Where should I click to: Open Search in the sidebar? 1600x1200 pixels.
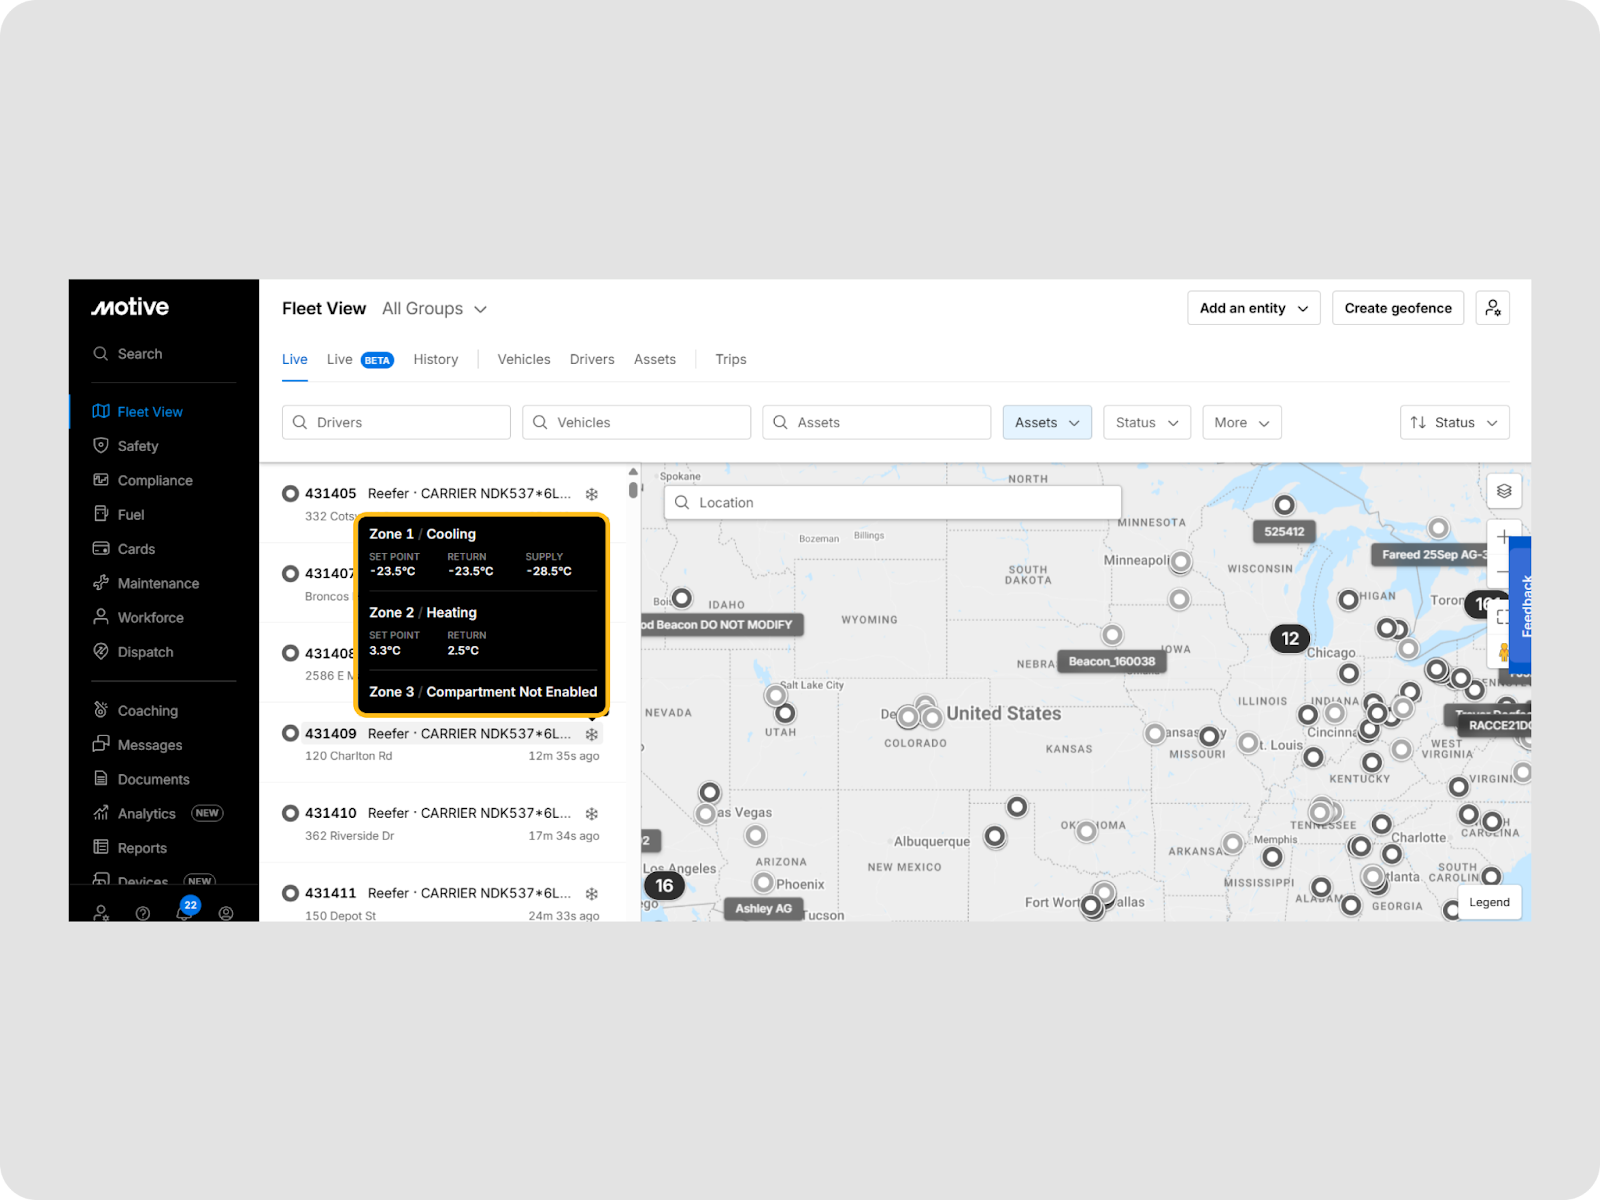[140, 354]
